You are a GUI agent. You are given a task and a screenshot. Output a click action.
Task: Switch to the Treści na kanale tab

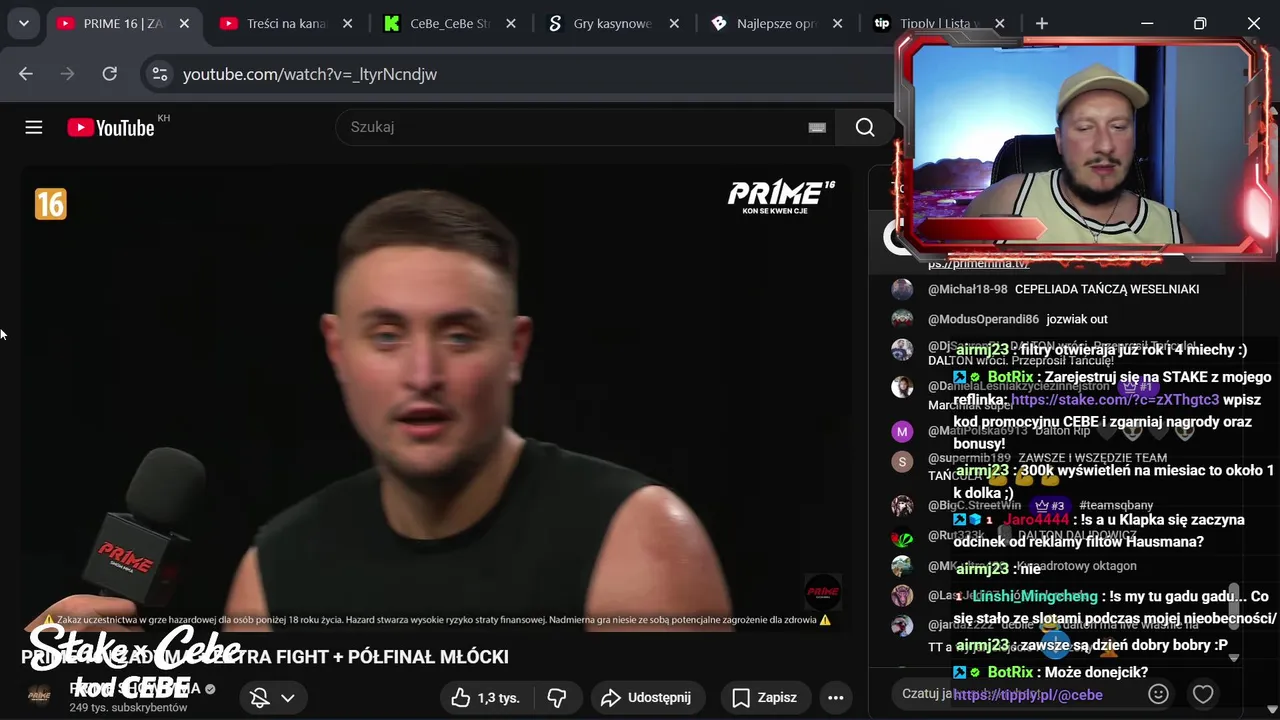[x=285, y=23]
